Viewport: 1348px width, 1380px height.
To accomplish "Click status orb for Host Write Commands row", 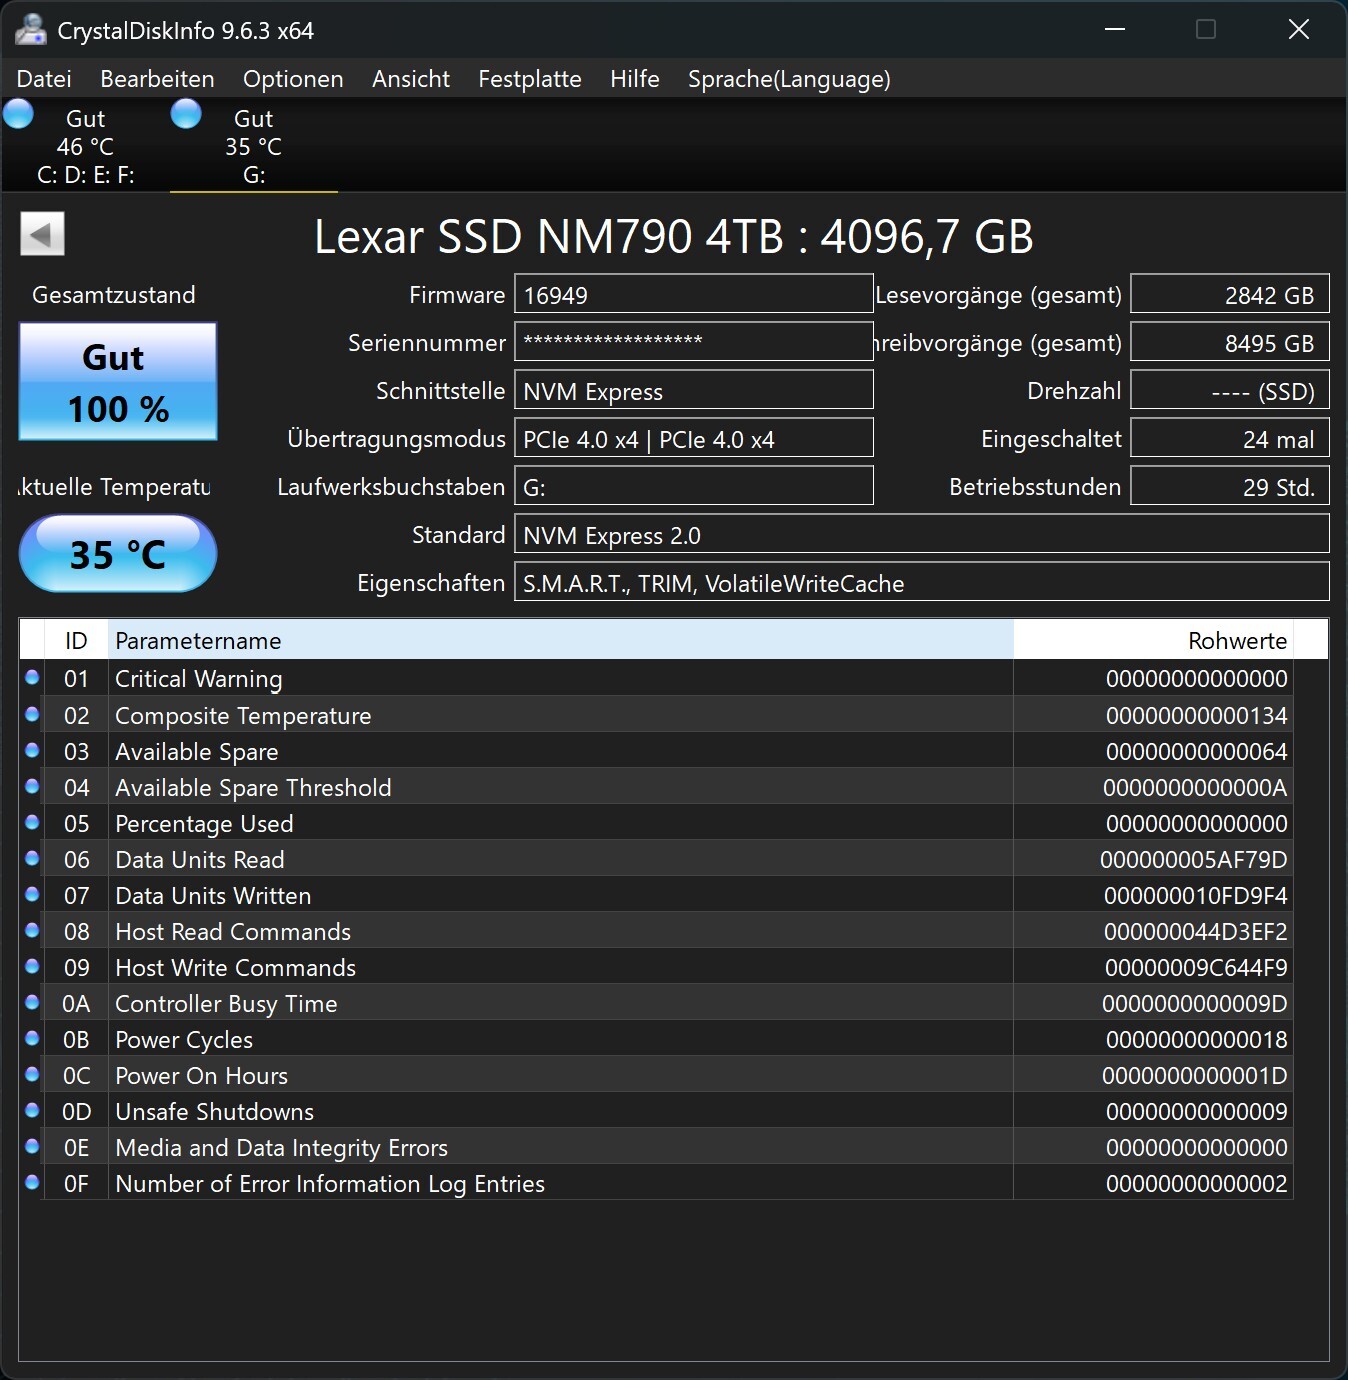I will (32, 966).
